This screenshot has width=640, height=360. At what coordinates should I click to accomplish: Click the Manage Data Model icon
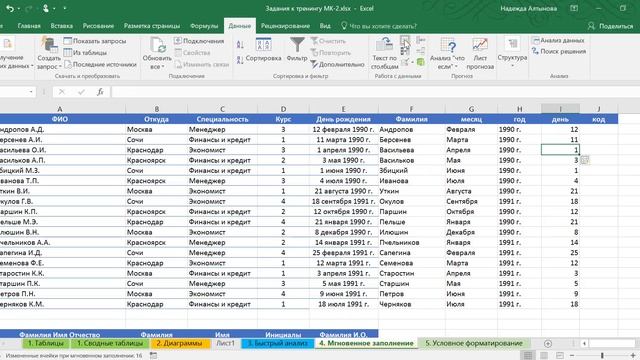point(420,62)
